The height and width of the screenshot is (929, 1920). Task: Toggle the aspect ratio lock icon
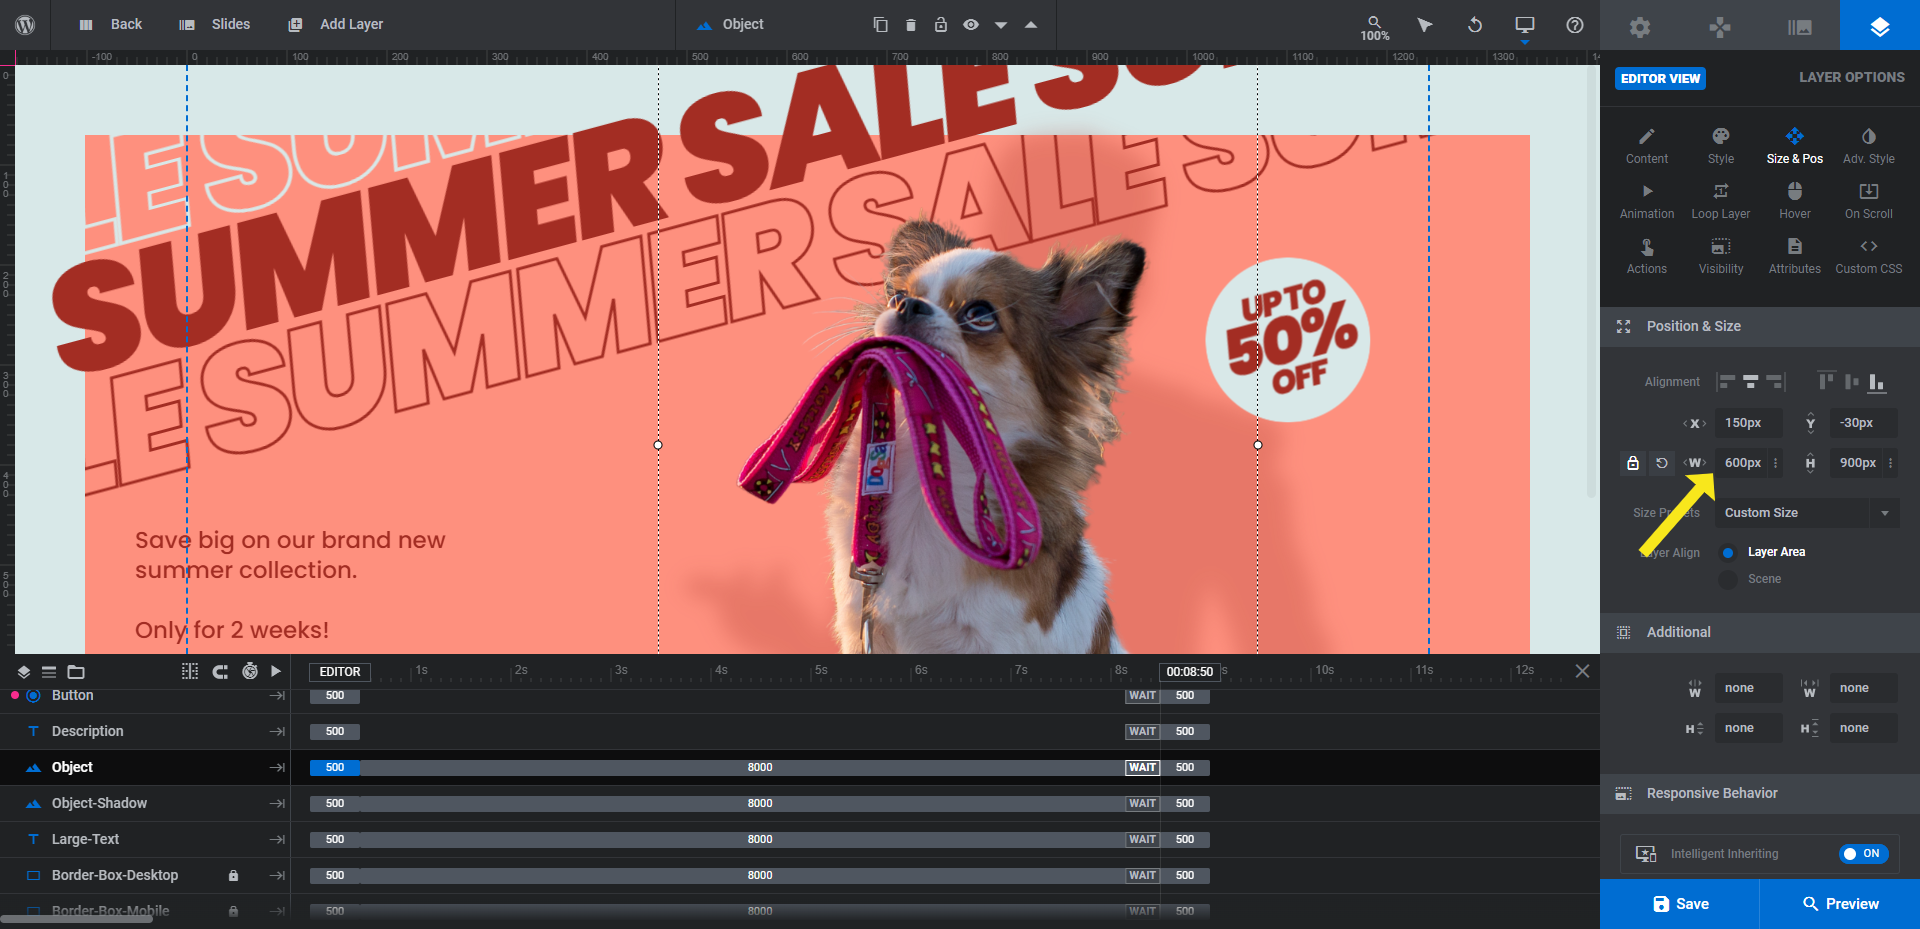point(1633,463)
